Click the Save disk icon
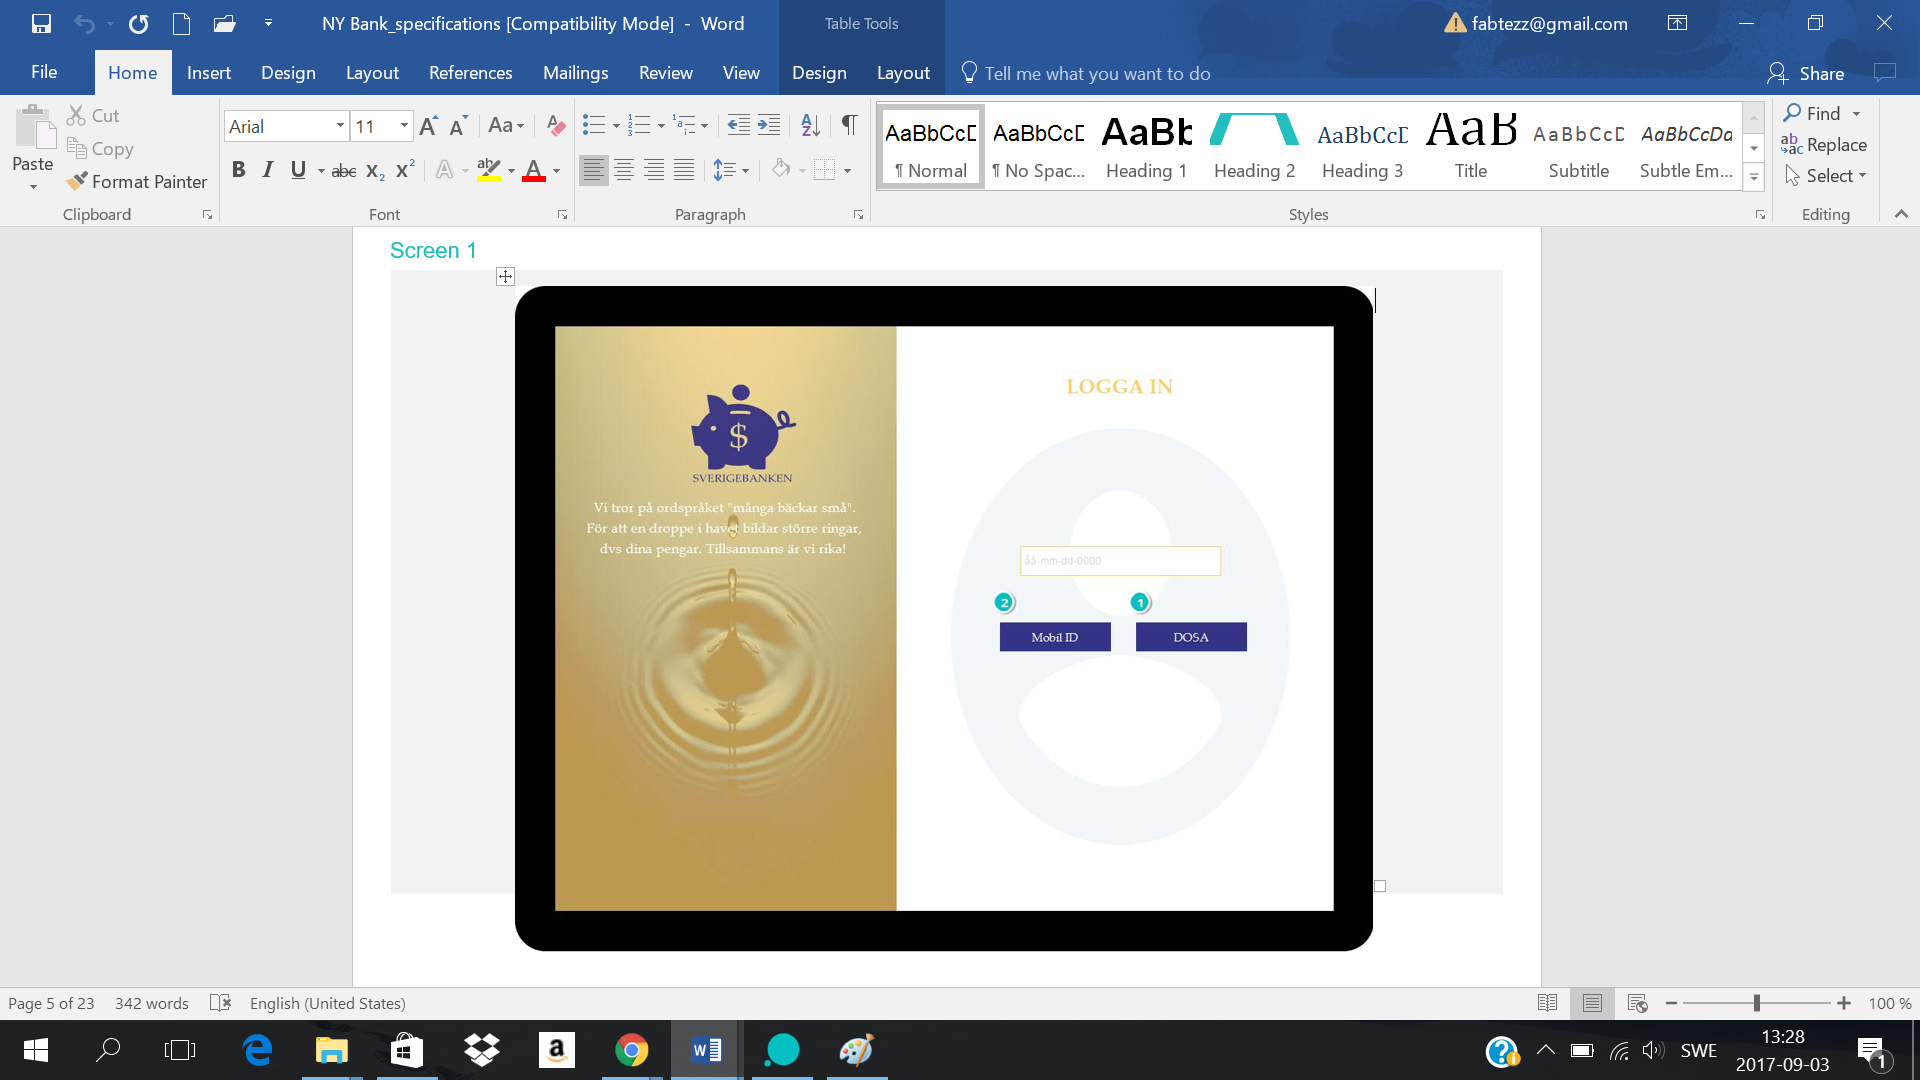 click(41, 23)
